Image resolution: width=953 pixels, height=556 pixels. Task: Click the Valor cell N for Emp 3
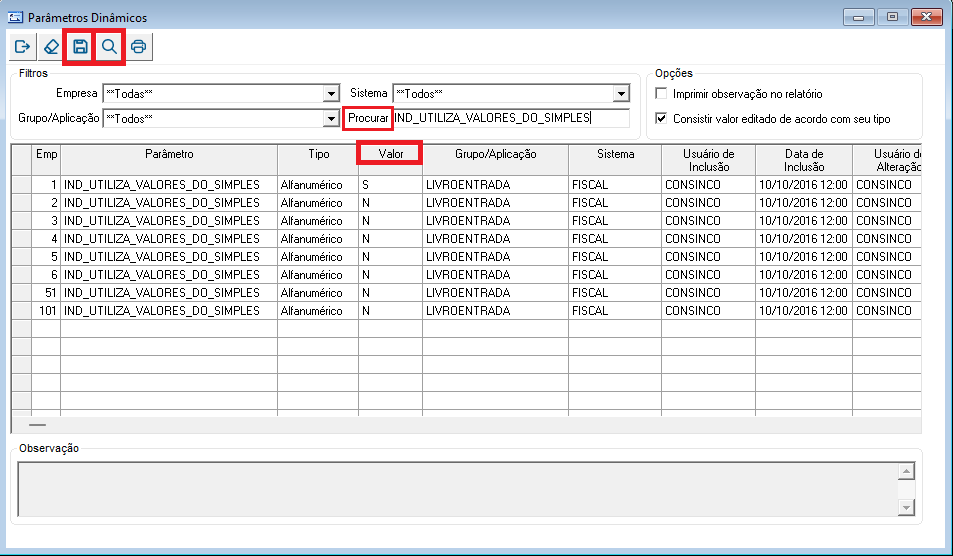tap(390, 221)
